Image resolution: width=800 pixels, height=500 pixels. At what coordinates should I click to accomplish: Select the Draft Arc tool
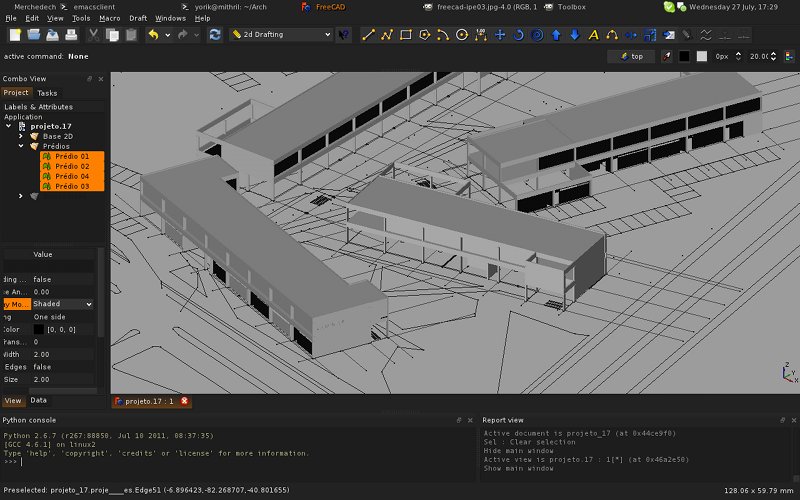tap(443, 35)
